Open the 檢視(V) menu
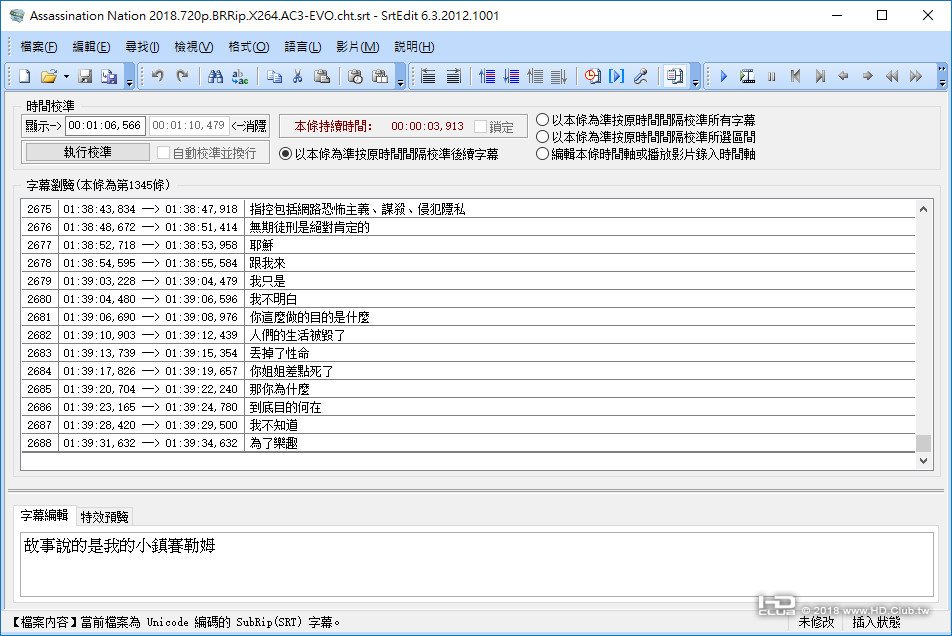This screenshot has width=952, height=636. pyautogui.click(x=194, y=47)
